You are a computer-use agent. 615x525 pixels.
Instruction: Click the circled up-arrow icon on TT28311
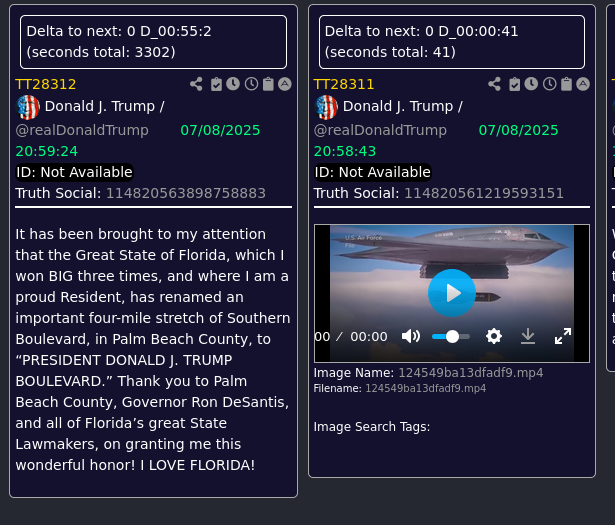coord(583,84)
